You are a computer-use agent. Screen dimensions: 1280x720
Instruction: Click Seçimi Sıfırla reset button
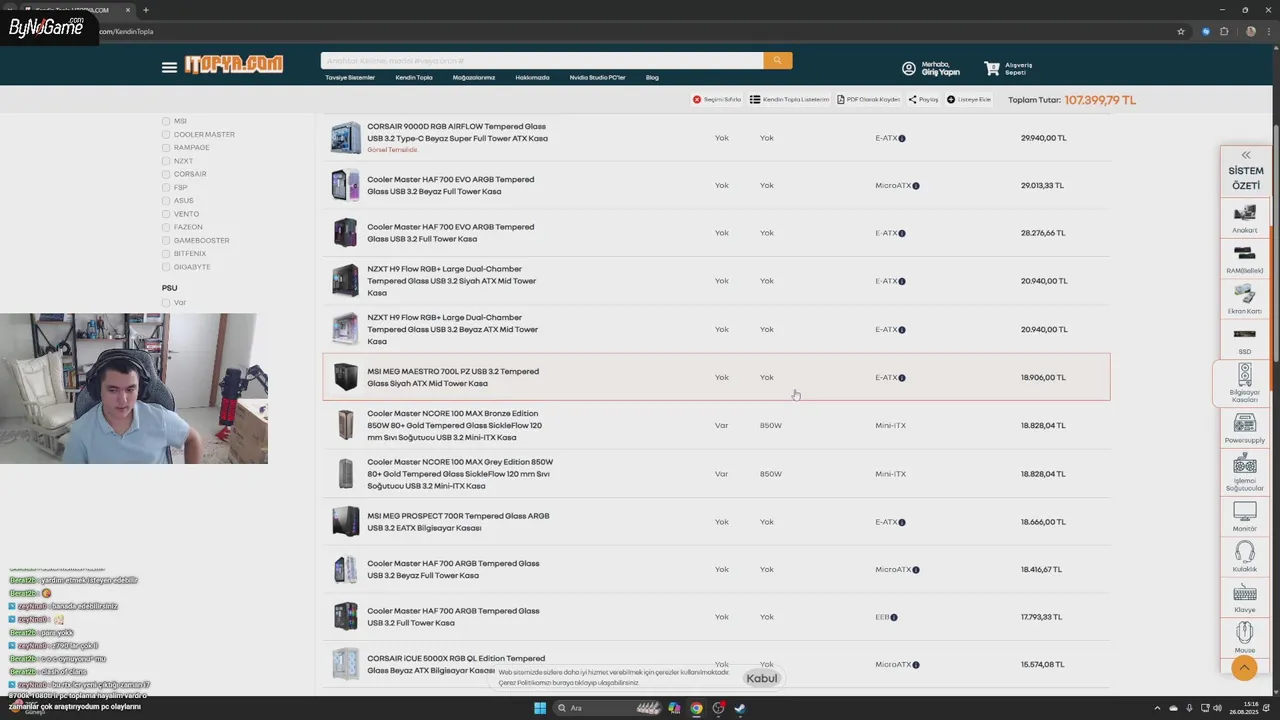tap(717, 100)
